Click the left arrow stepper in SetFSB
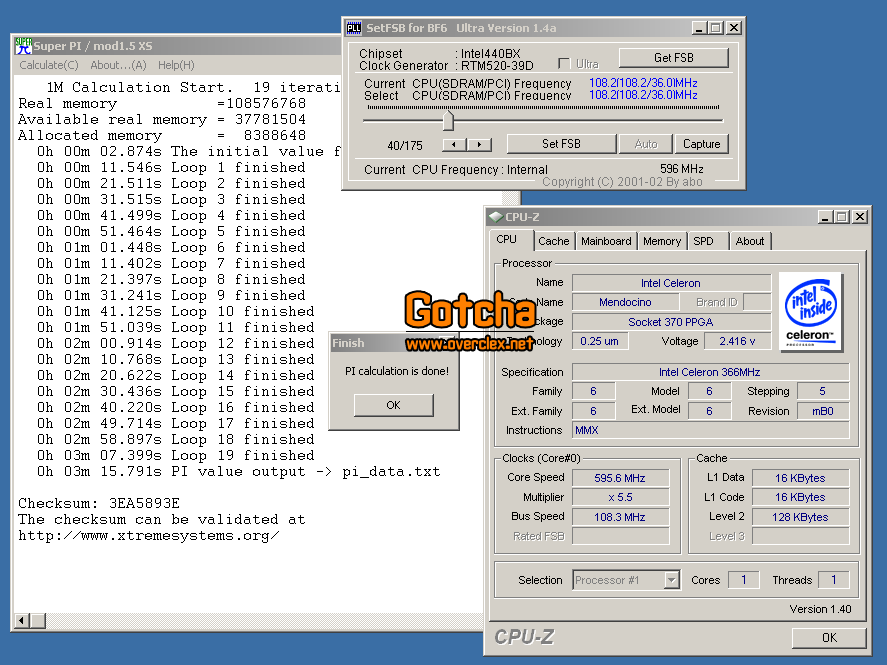 point(454,145)
